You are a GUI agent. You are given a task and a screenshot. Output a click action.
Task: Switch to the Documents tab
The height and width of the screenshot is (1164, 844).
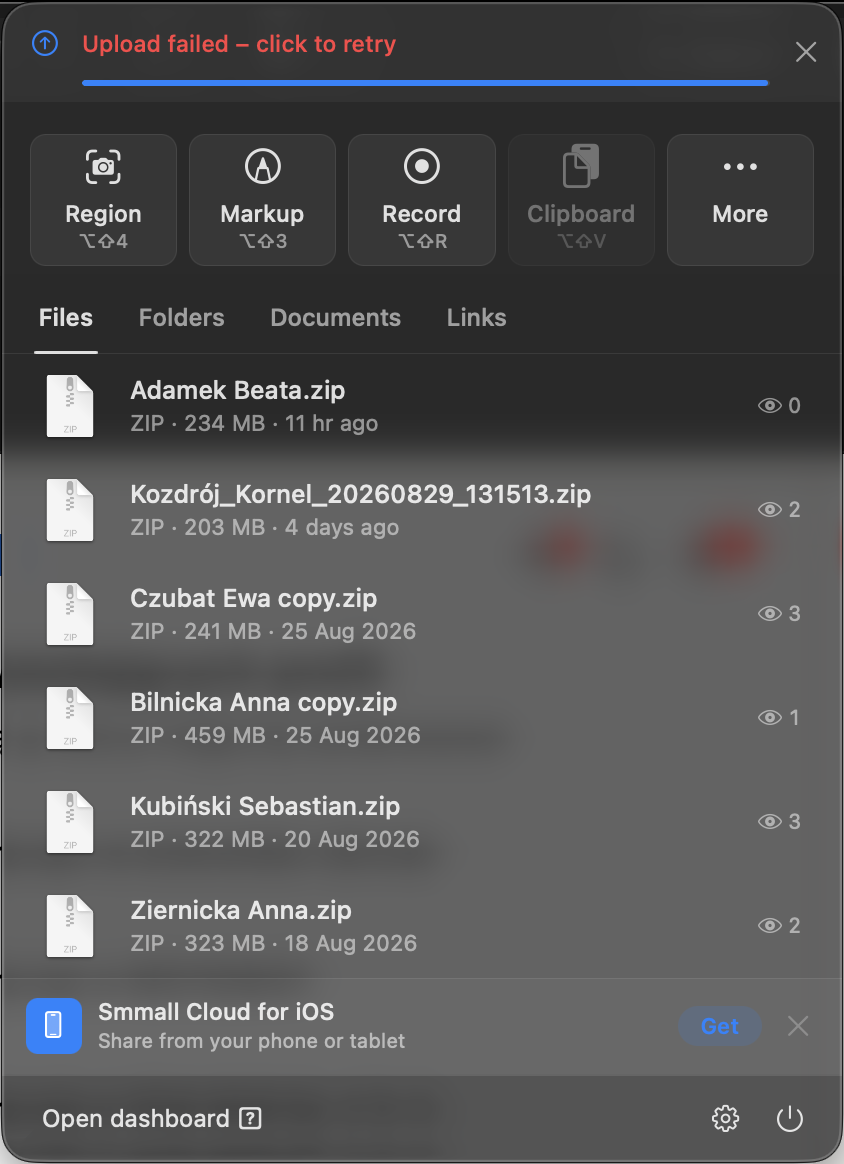pyautogui.click(x=336, y=318)
